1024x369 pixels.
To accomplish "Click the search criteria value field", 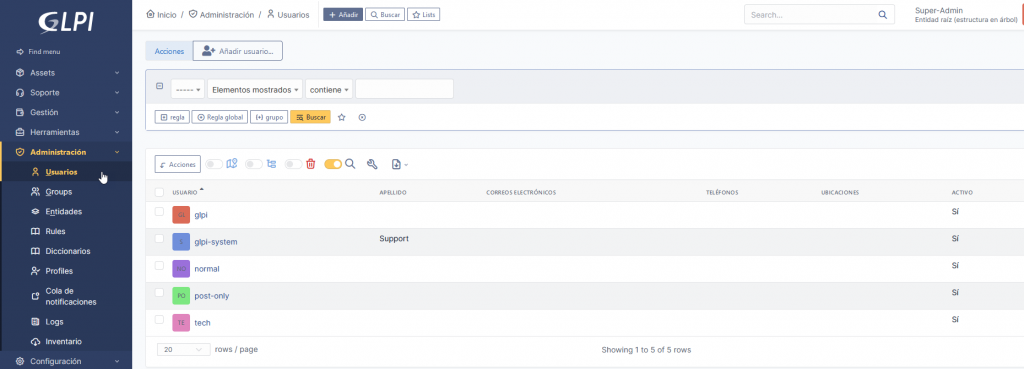I will click(x=404, y=89).
